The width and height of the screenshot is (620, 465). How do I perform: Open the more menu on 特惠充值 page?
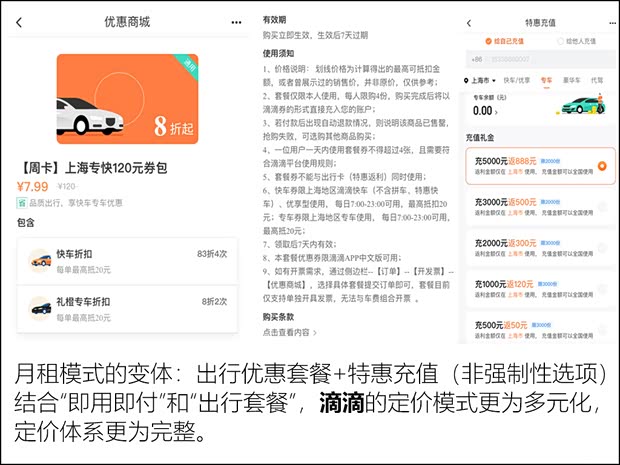[x=612, y=23]
